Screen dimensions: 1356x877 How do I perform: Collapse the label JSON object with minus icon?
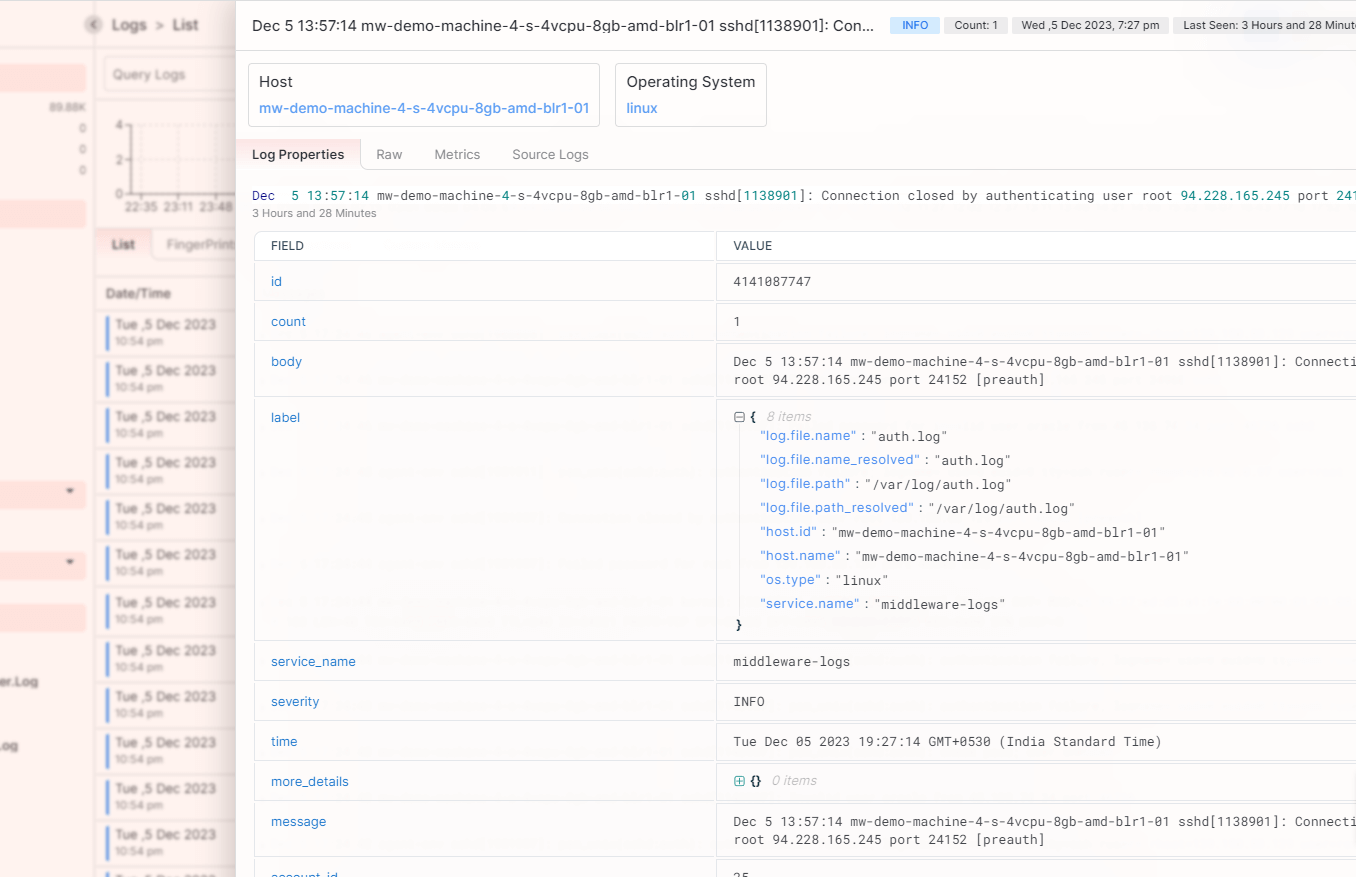click(738, 416)
